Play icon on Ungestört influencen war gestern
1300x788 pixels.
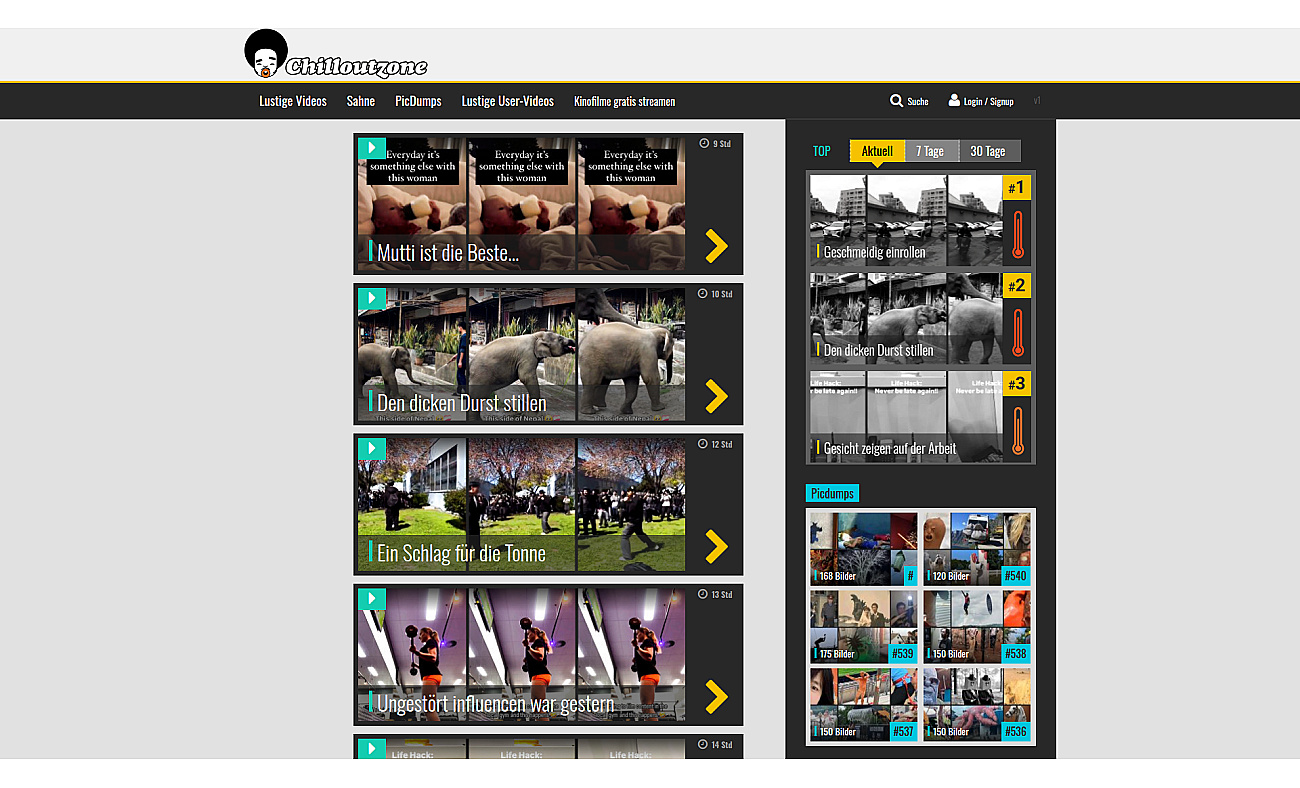(x=371, y=599)
